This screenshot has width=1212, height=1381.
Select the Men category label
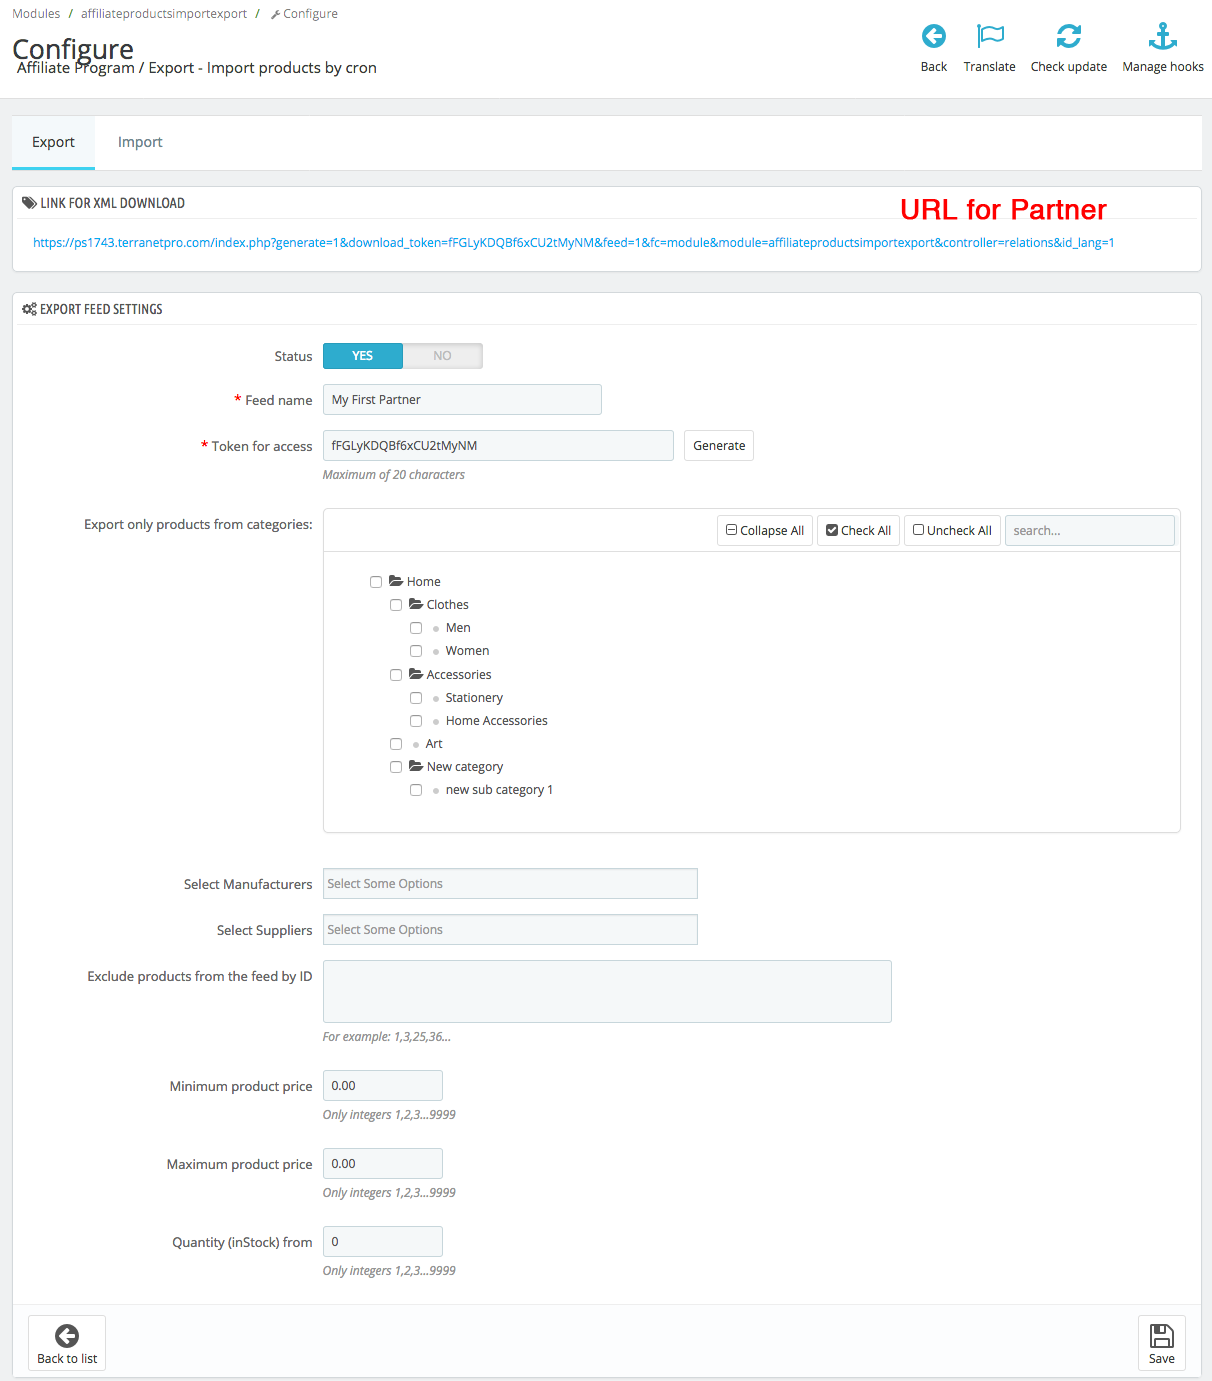458,628
